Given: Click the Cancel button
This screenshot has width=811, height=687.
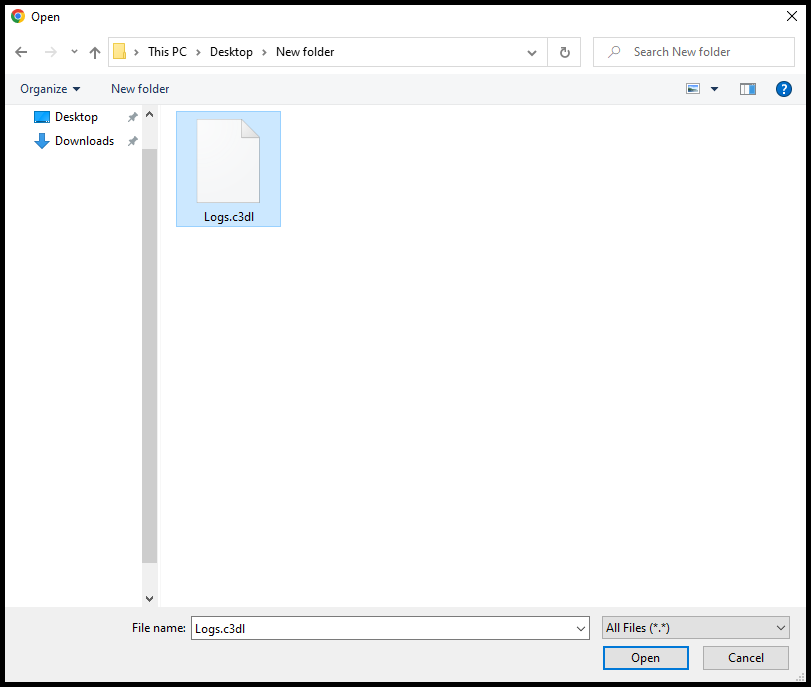Looking at the screenshot, I should 746,658.
